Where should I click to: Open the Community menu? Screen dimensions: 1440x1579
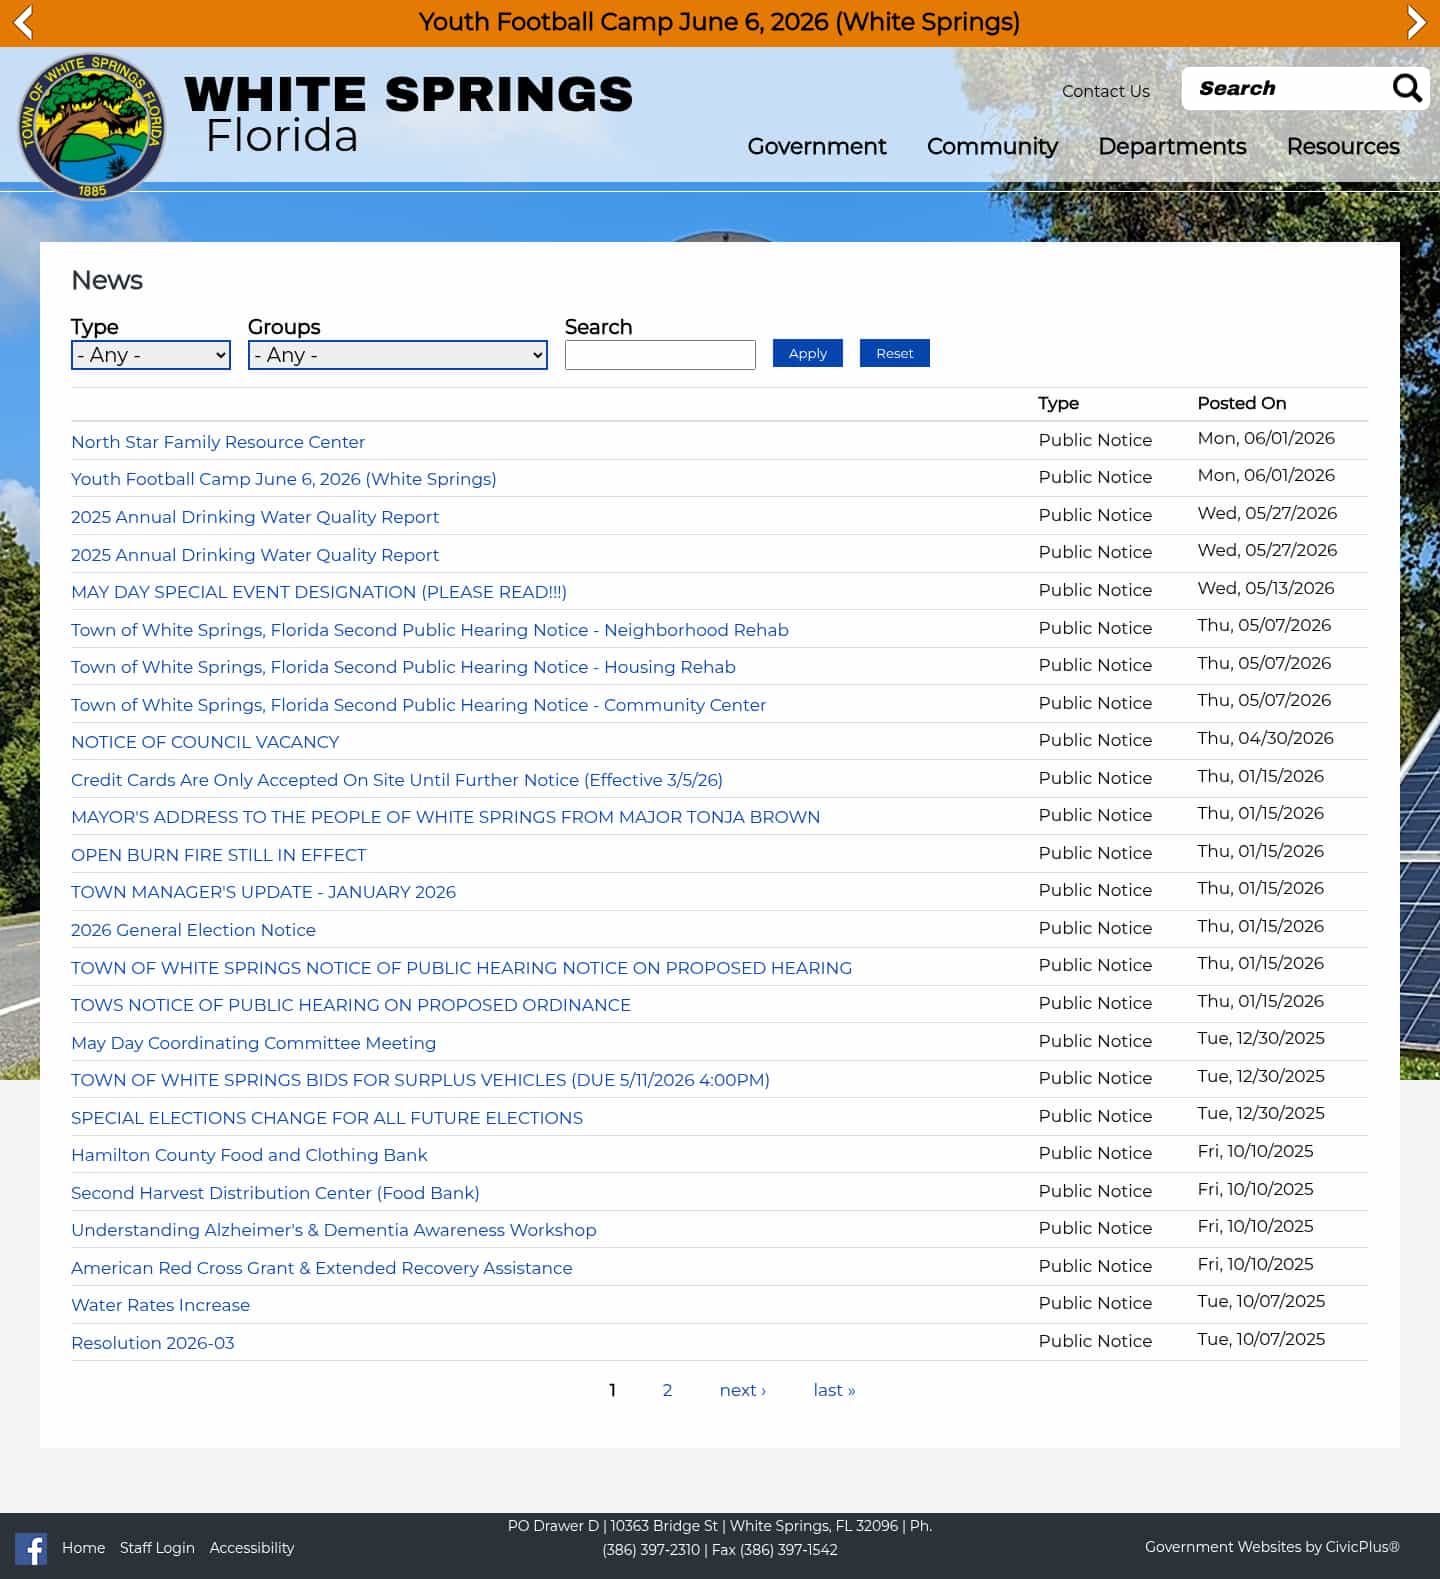992,146
